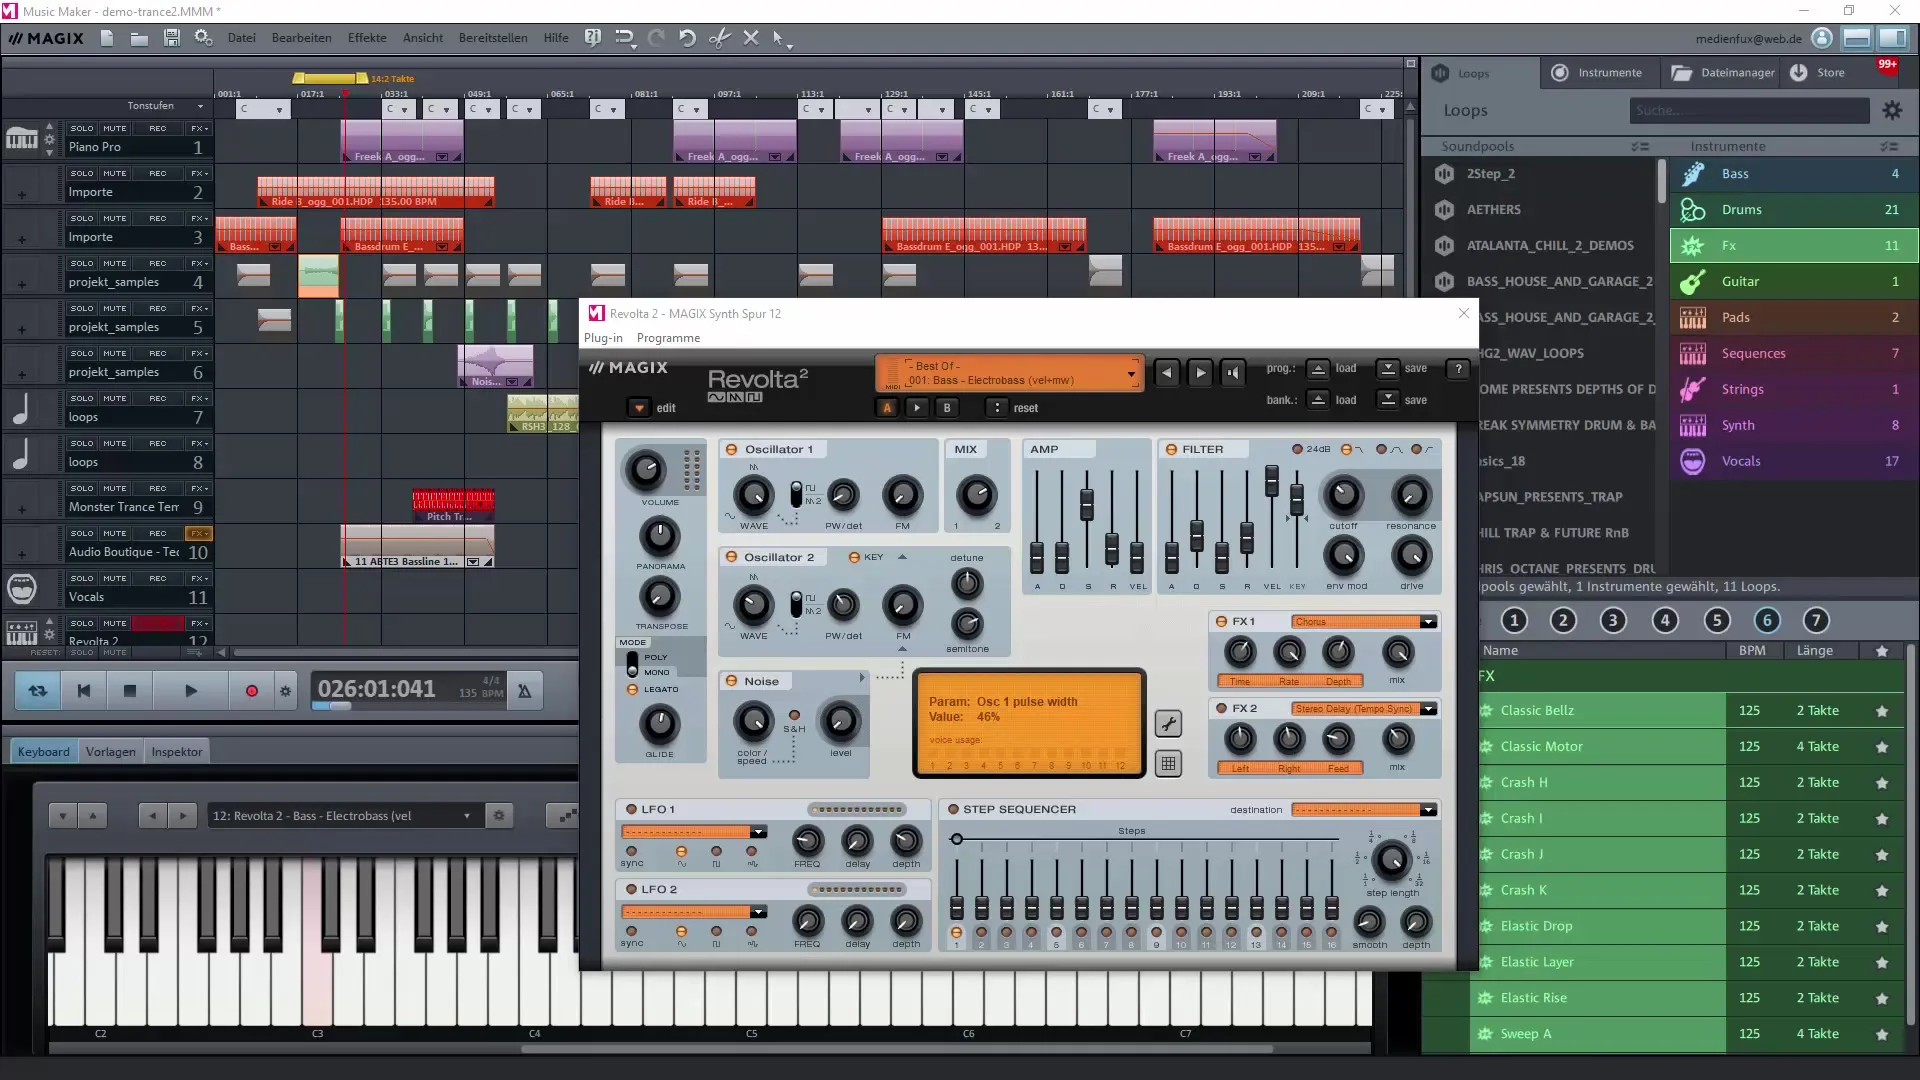Viewport: 1920px width, 1080px height.
Task: Open new project icon in MAGIX toolbar
Action: tap(107, 38)
